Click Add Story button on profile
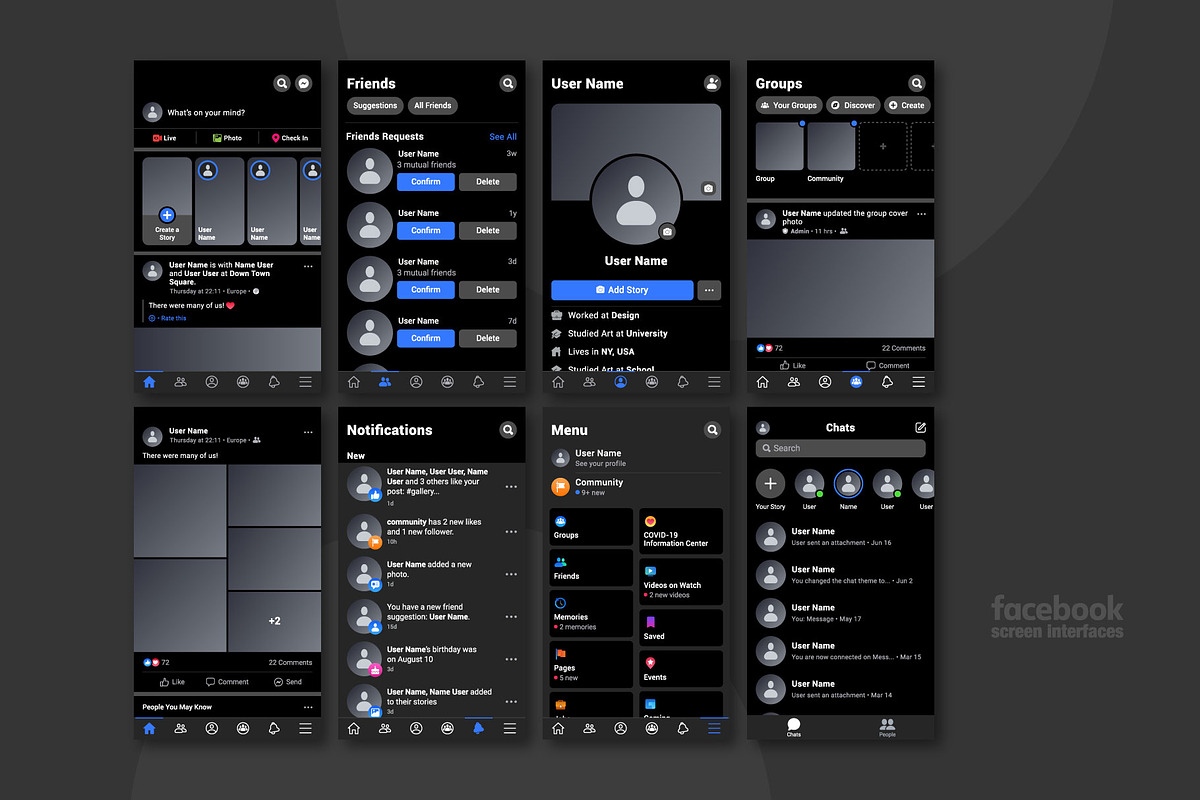This screenshot has height=800, width=1200. 622,290
